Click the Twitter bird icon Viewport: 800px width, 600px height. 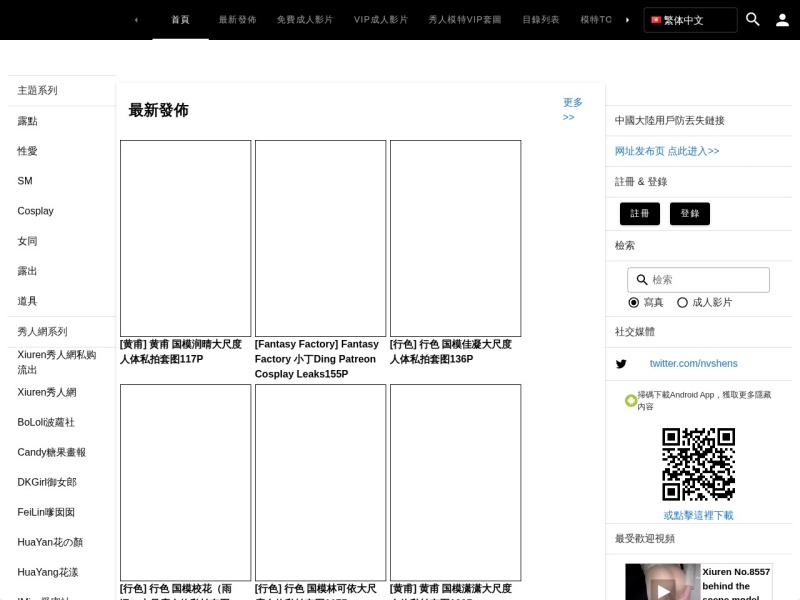tap(621, 364)
